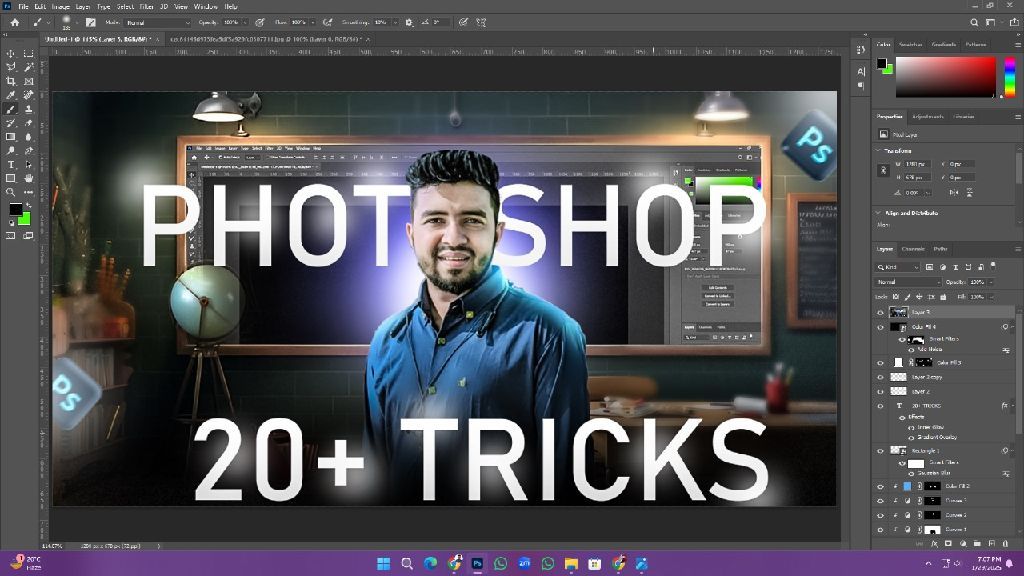Image resolution: width=1024 pixels, height=576 pixels.
Task: Open the layer blend mode Normal dropdown
Action: click(x=908, y=282)
